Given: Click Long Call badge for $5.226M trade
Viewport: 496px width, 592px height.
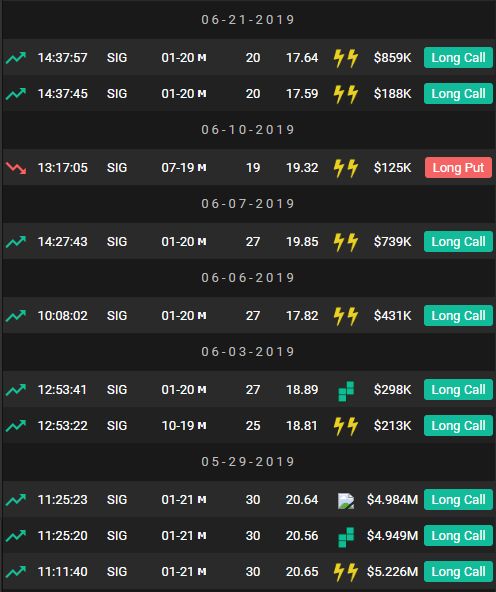Looking at the screenshot, I should (458, 572).
